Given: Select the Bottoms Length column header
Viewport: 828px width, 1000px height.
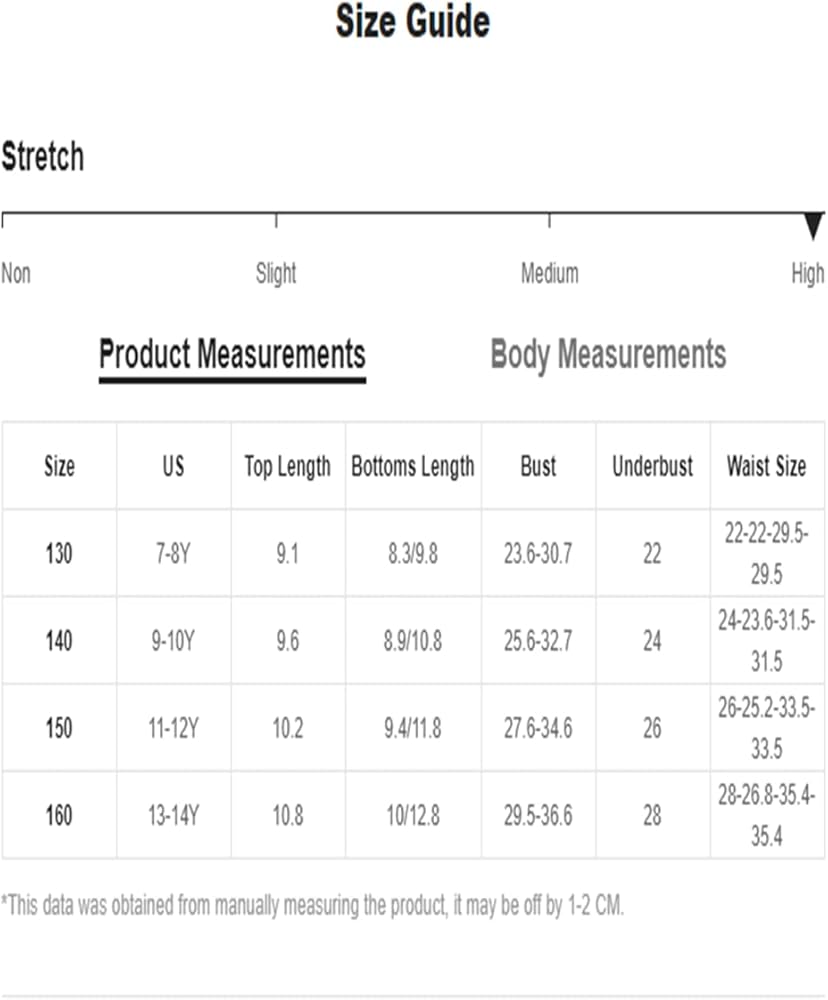Looking at the screenshot, I should tap(413, 466).
